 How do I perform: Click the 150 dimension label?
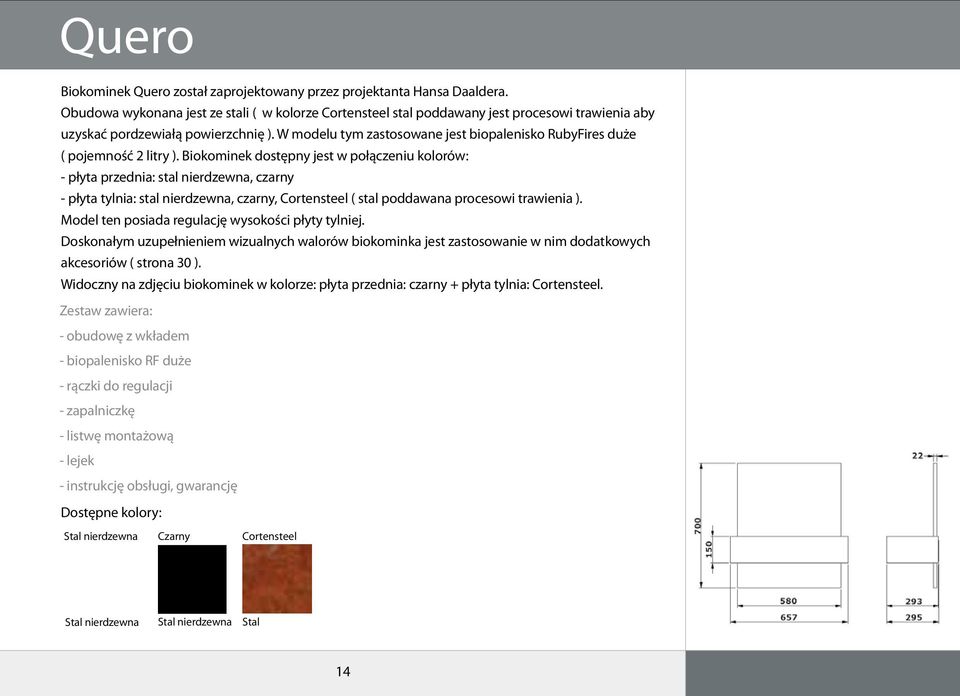point(709,549)
